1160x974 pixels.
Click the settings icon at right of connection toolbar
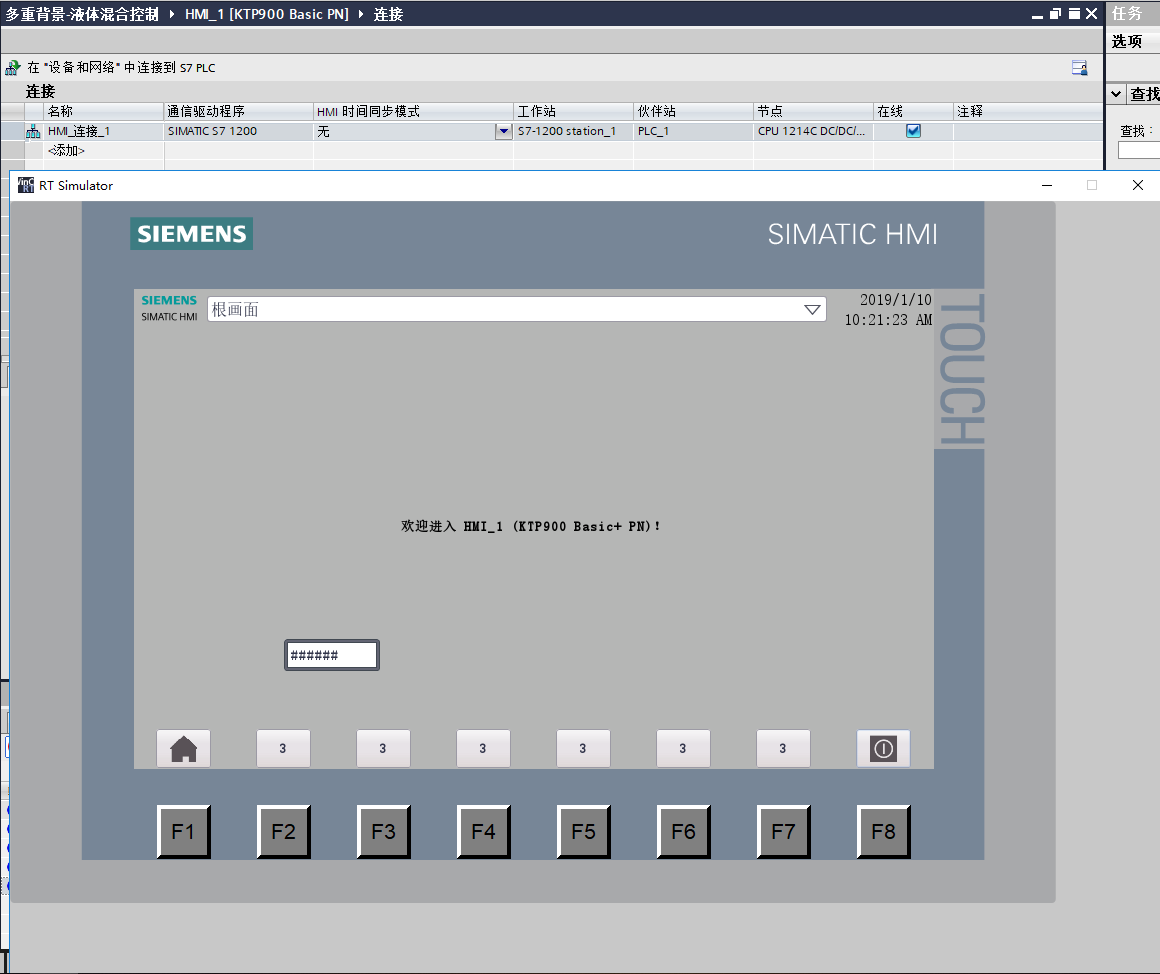1079,68
